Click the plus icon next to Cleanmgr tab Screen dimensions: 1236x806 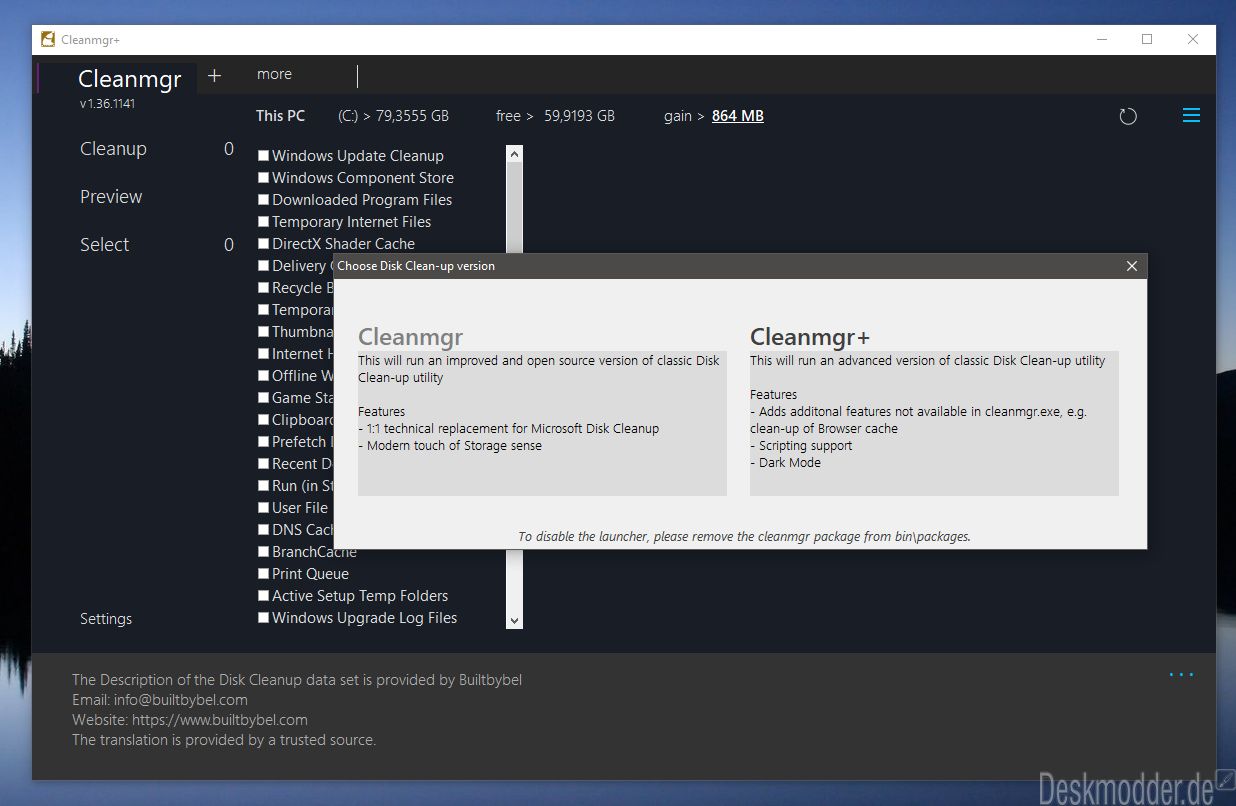tap(214, 75)
